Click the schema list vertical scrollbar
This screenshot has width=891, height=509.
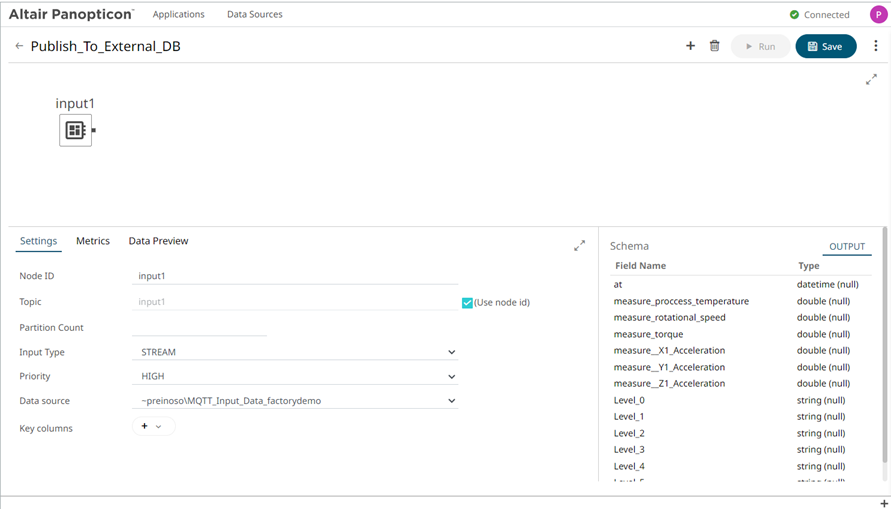pyautogui.click(x=884, y=360)
